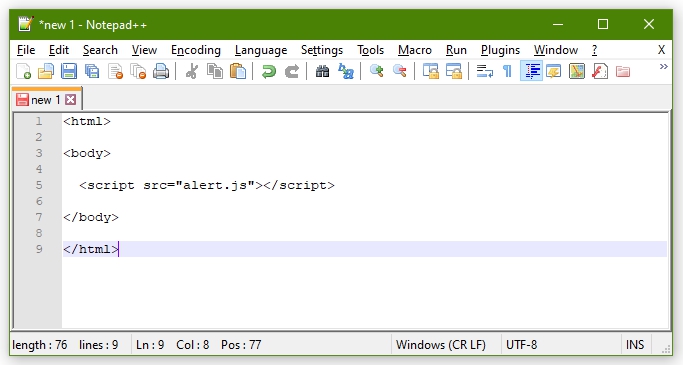The height and width of the screenshot is (365, 683).
Task: Click 'Windows (CR LF)' line ending field
Action: [x=441, y=345]
